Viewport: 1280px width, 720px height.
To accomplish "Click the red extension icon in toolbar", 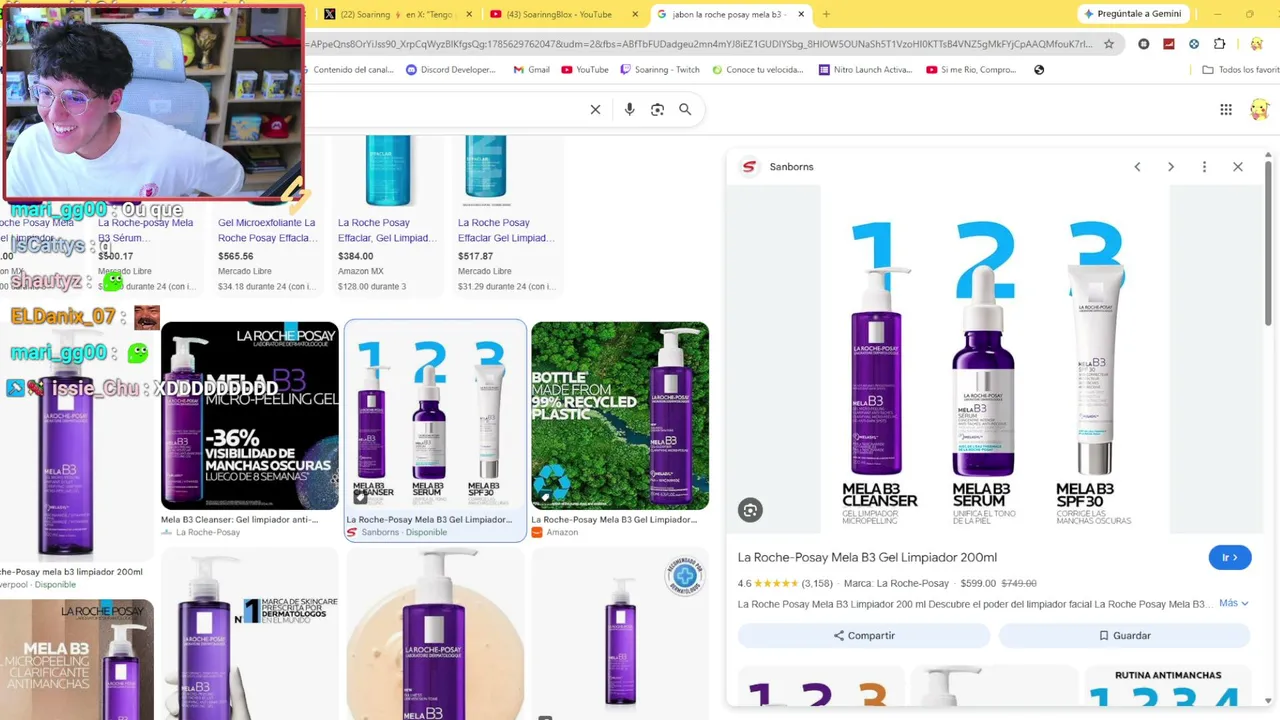I will tap(1168, 44).
